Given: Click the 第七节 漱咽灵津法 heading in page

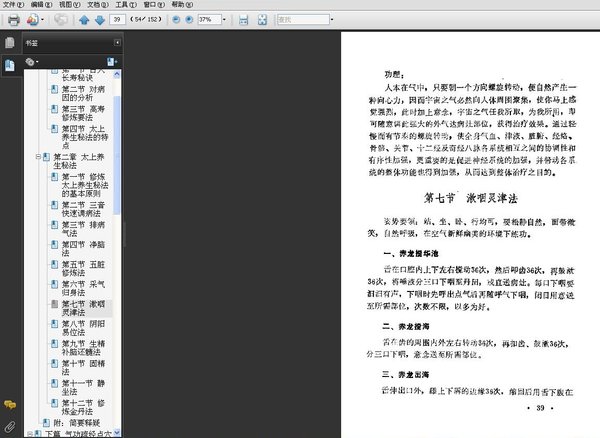Looking at the screenshot, I should click(471, 198).
